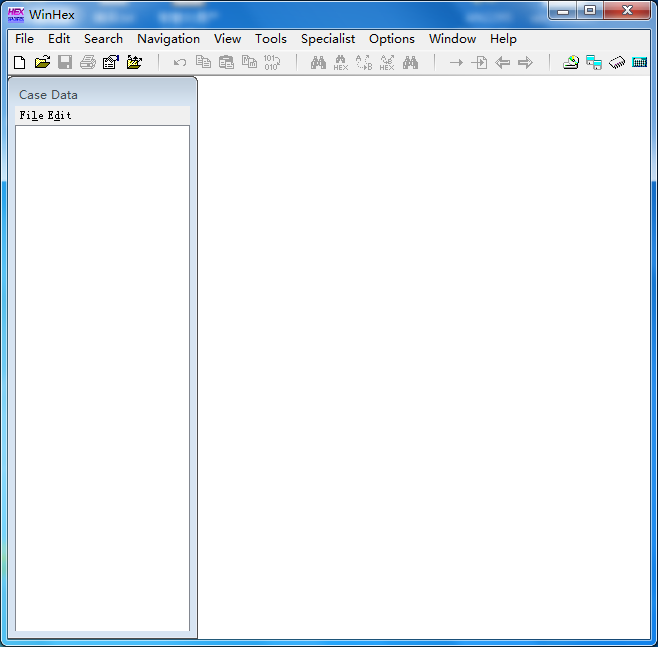The height and width of the screenshot is (647, 658).
Task: Expand the Navigation menu
Action: (168, 39)
